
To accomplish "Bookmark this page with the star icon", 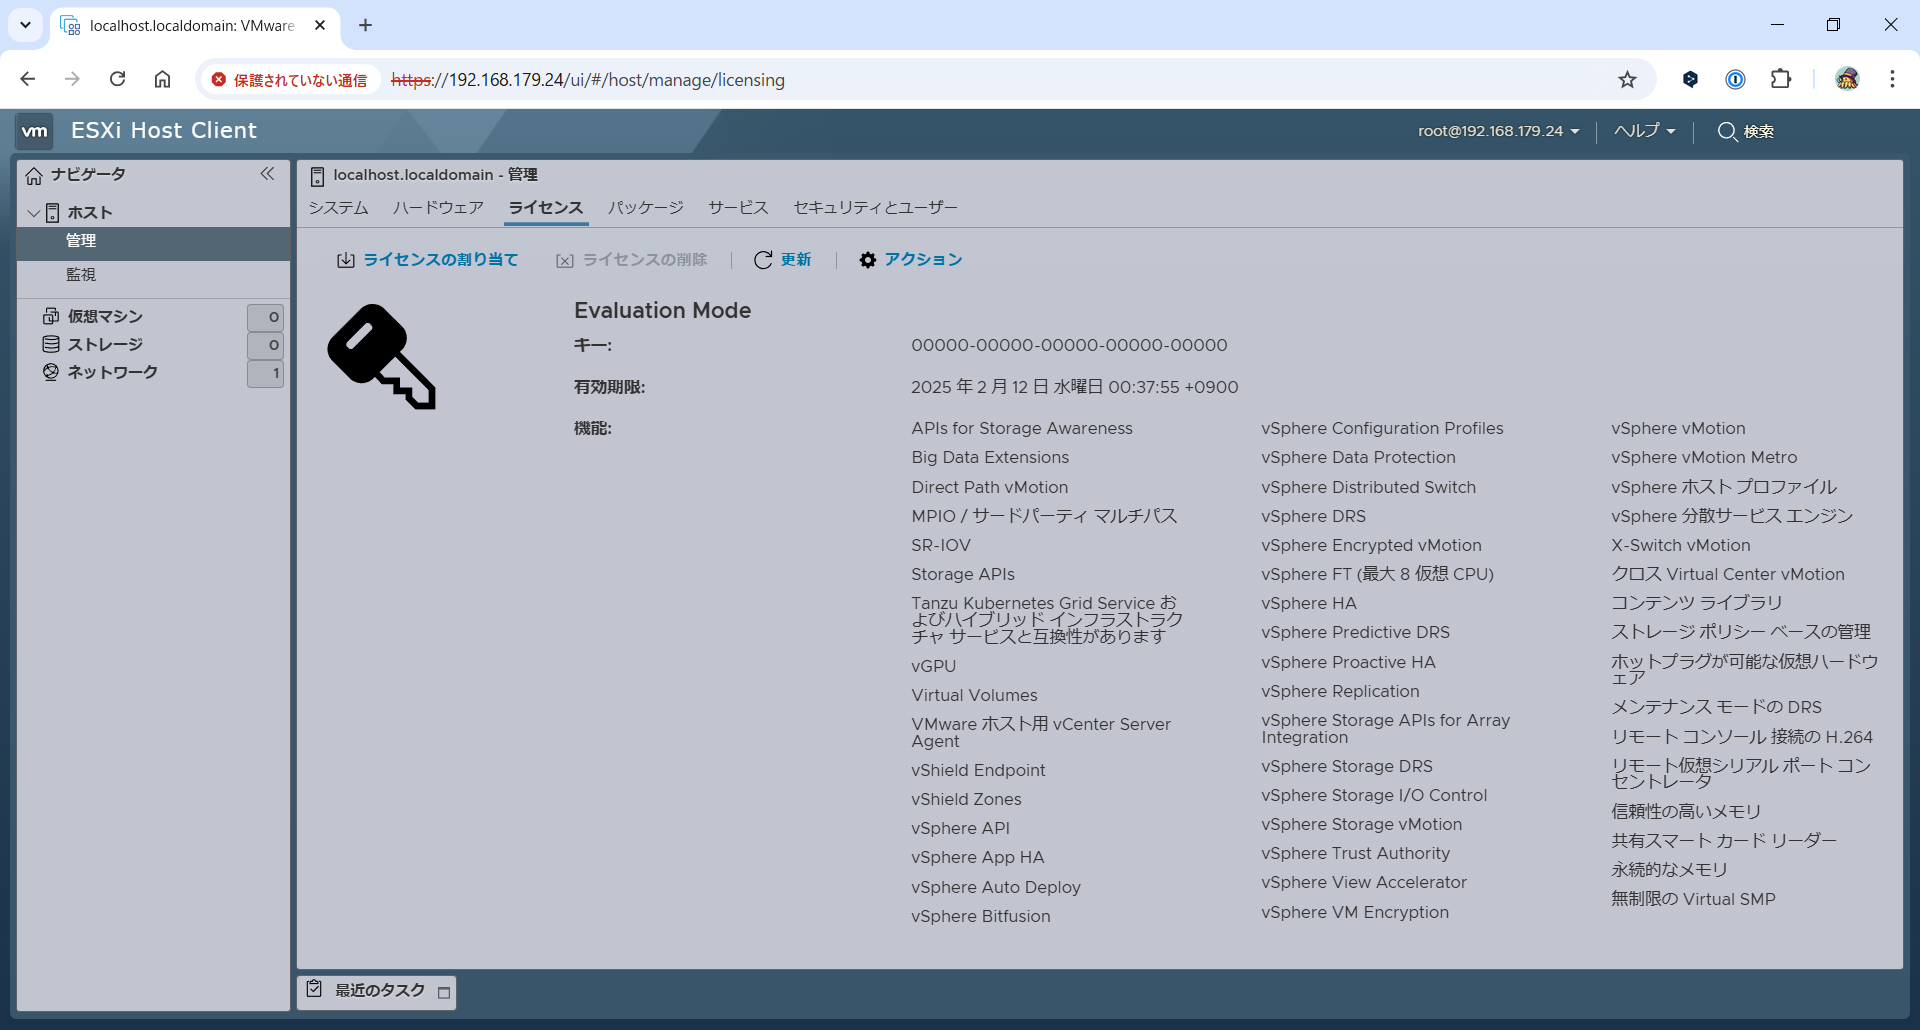I will point(1628,80).
